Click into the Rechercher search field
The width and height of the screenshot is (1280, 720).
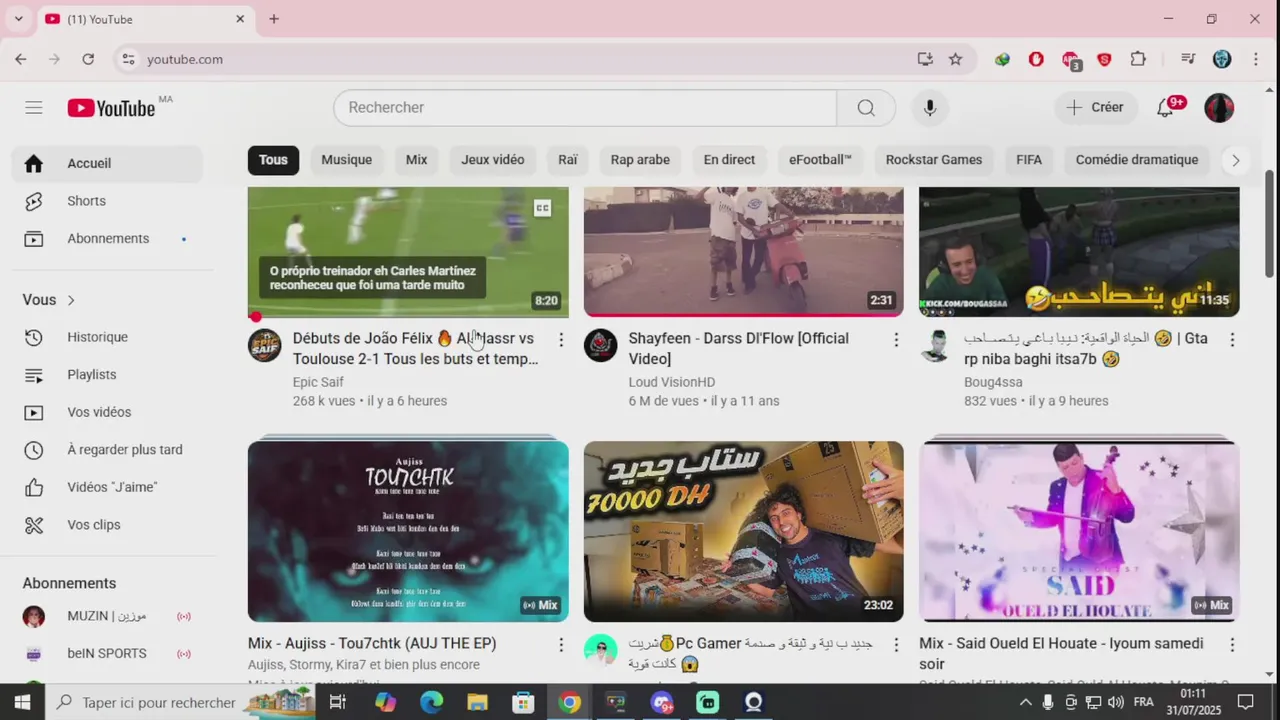(x=585, y=107)
